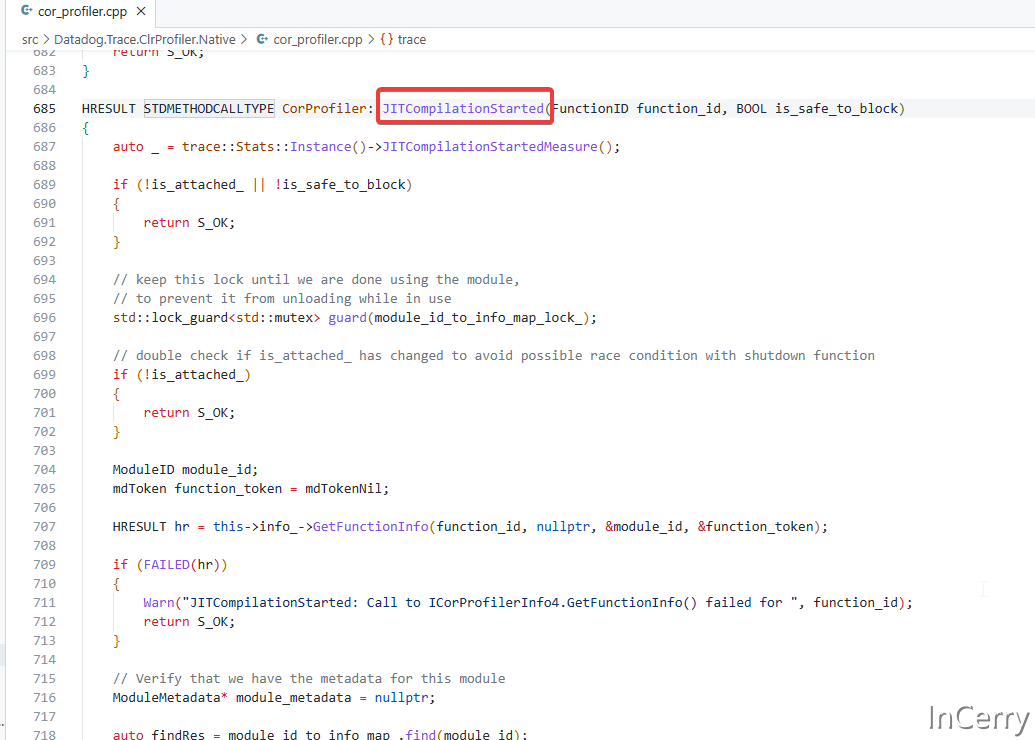Click the highlighted JITCompilationStarted method name
Screen dimensions: 1035x740
tap(463, 108)
